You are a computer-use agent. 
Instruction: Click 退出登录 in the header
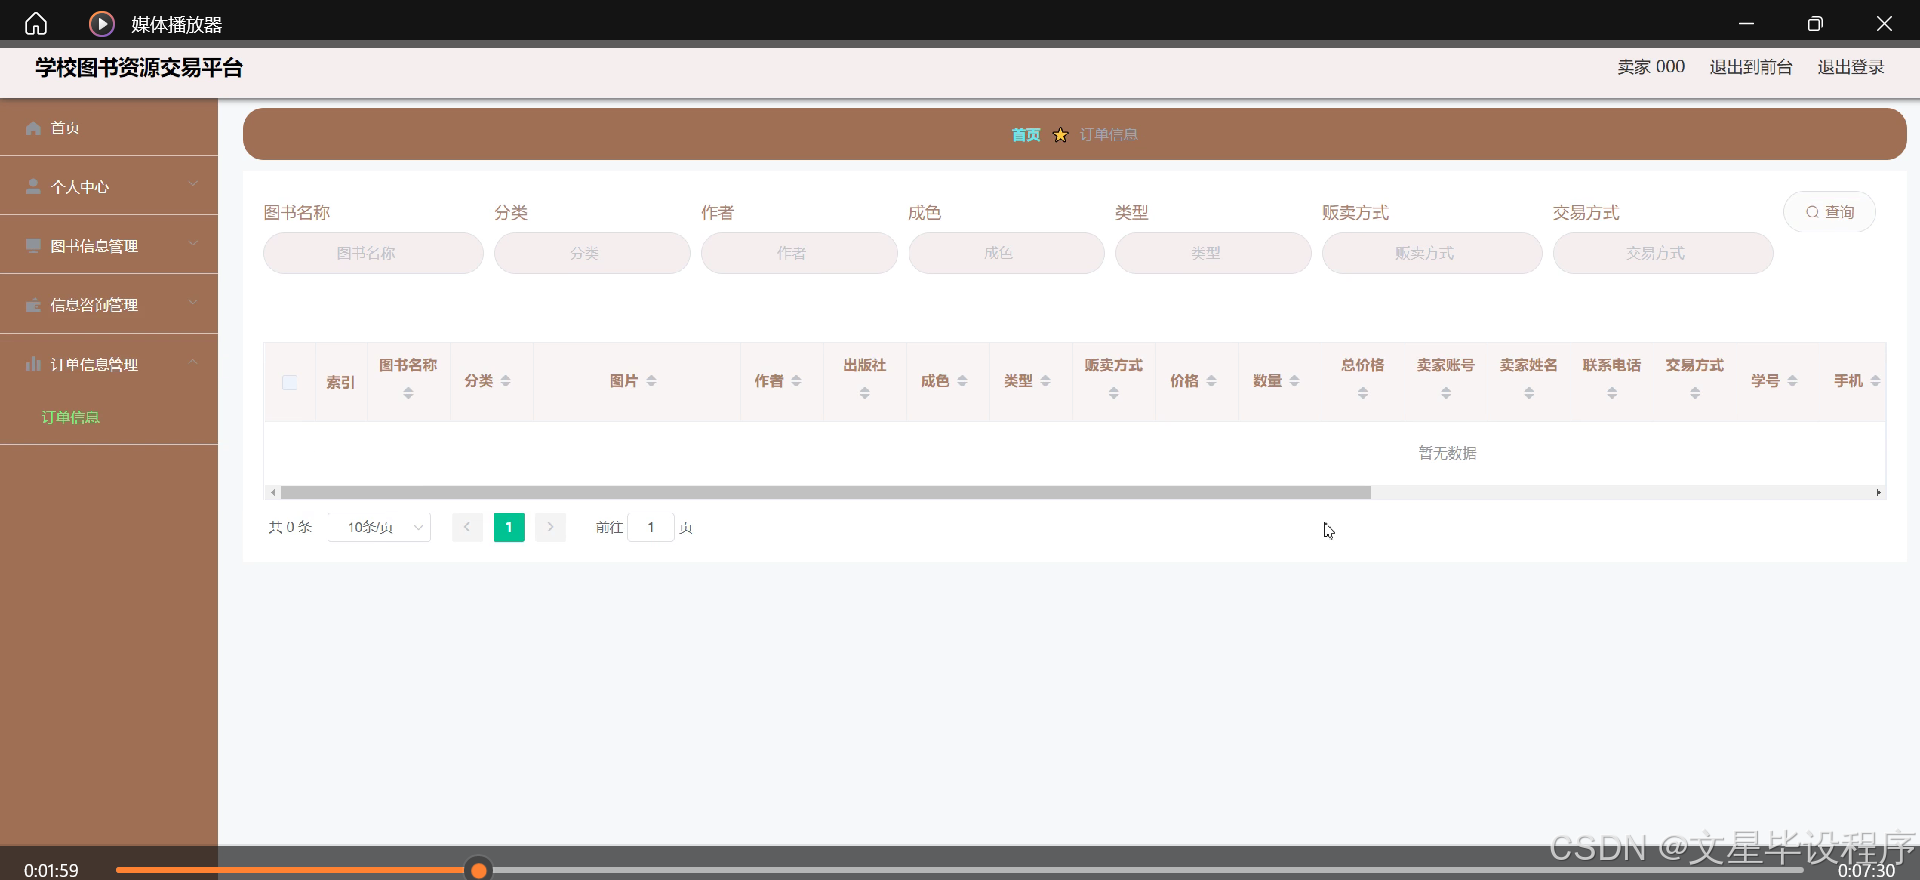point(1851,67)
